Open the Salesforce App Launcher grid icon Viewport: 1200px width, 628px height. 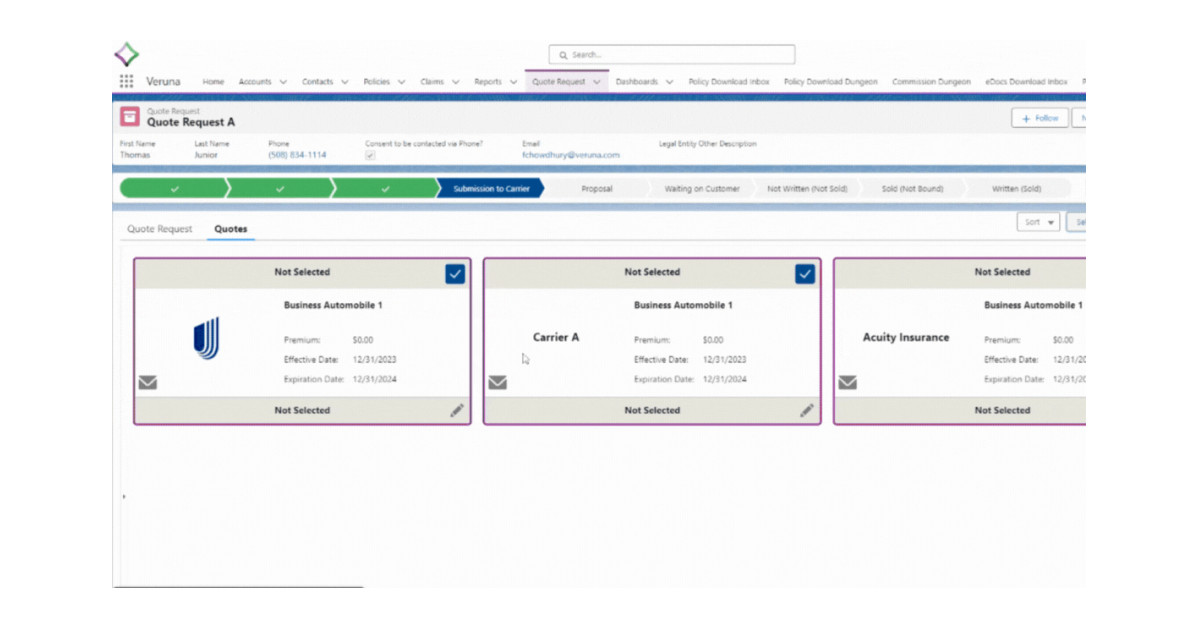point(127,81)
